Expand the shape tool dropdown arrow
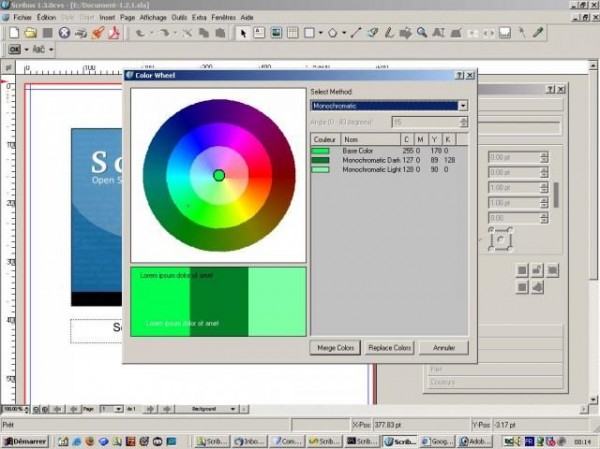 point(320,32)
